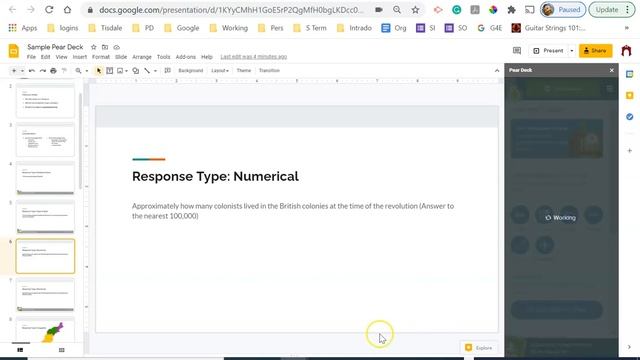Open the Arrange menu
The image size is (640, 360).
click(x=142, y=57)
